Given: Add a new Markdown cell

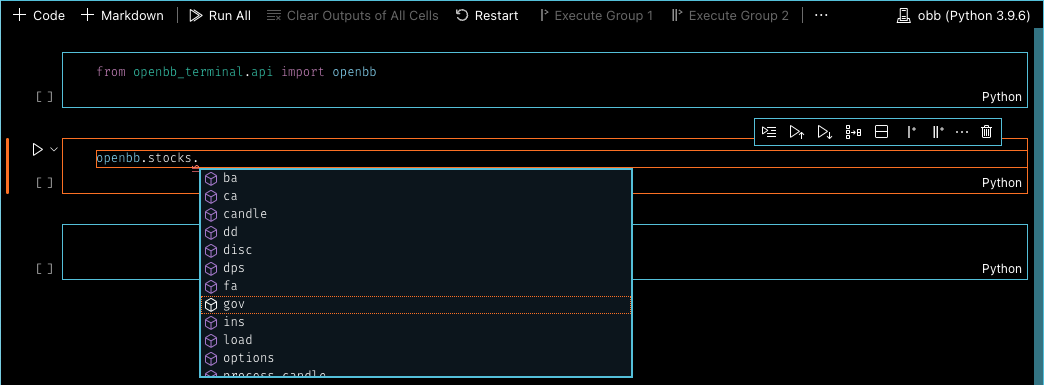Looking at the screenshot, I should click(x=122, y=15).
